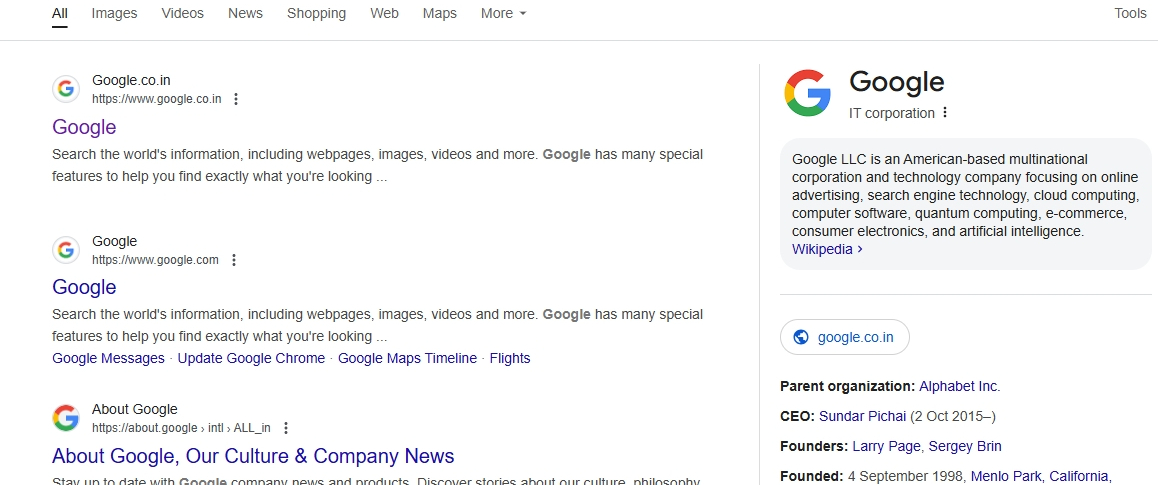Screen dimensions: 1158x485
Task: Click the About Google site name
Action: click(x=134, y=409)
